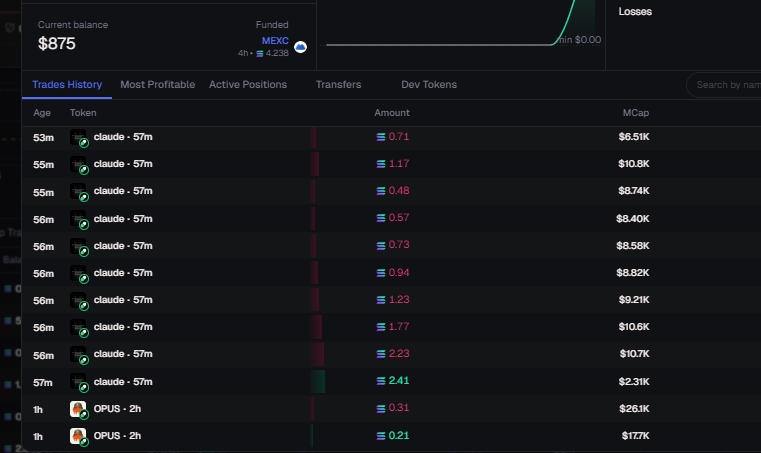Click the Search by name field
This screenshot has height=453, width=761.
[x=724, y=85]
